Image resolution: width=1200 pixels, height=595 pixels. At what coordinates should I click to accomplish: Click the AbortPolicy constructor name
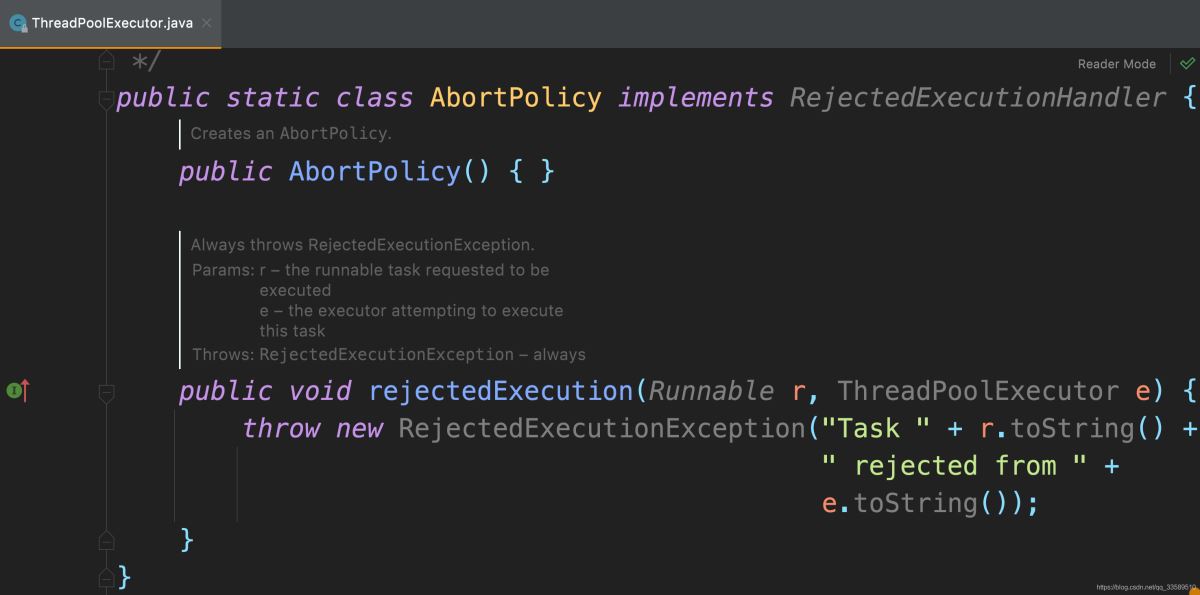[375, 171]
